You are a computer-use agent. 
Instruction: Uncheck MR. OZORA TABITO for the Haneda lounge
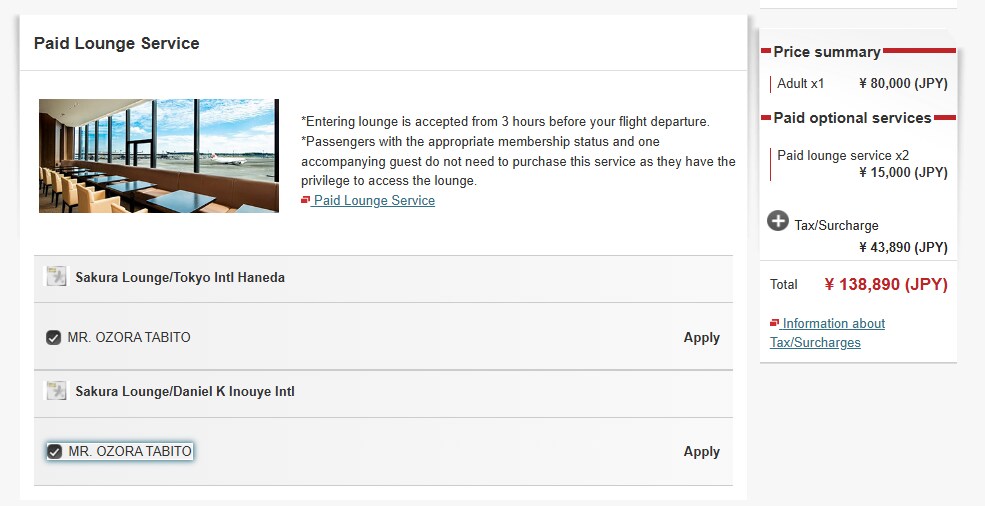point(53,338)
